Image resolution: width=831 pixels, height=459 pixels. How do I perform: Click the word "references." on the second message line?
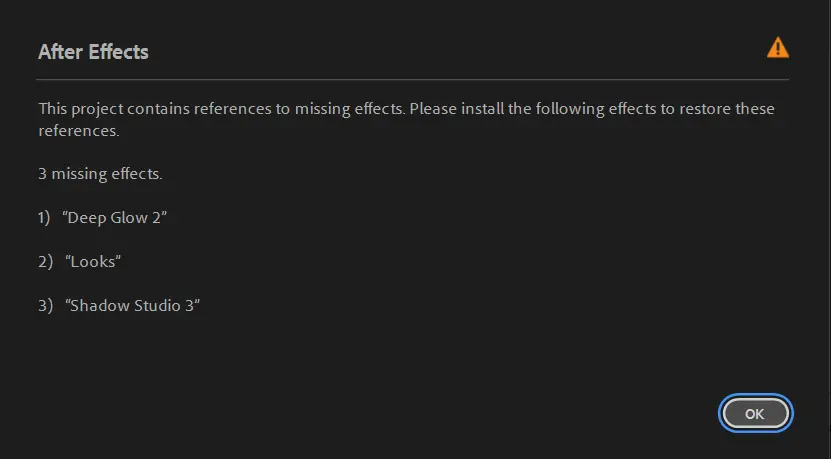point(79,131)
